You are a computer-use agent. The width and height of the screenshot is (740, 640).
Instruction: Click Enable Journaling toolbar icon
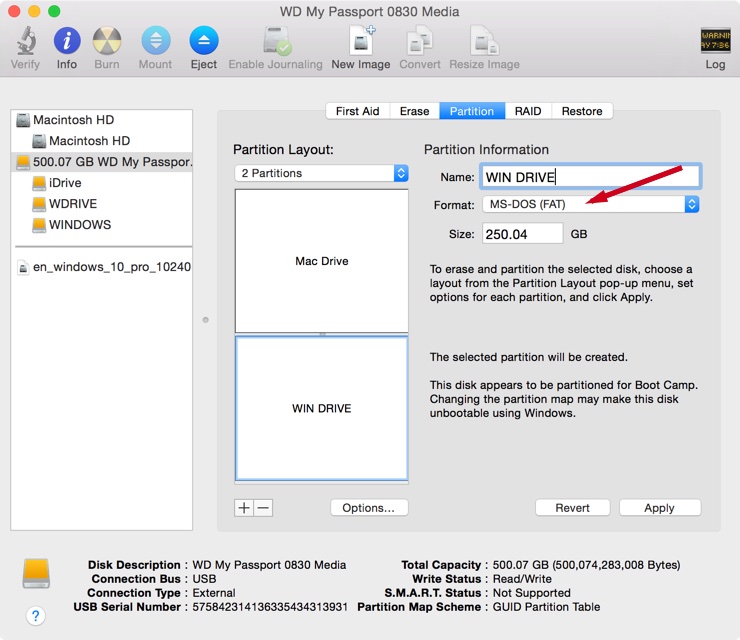click(277, 41)
